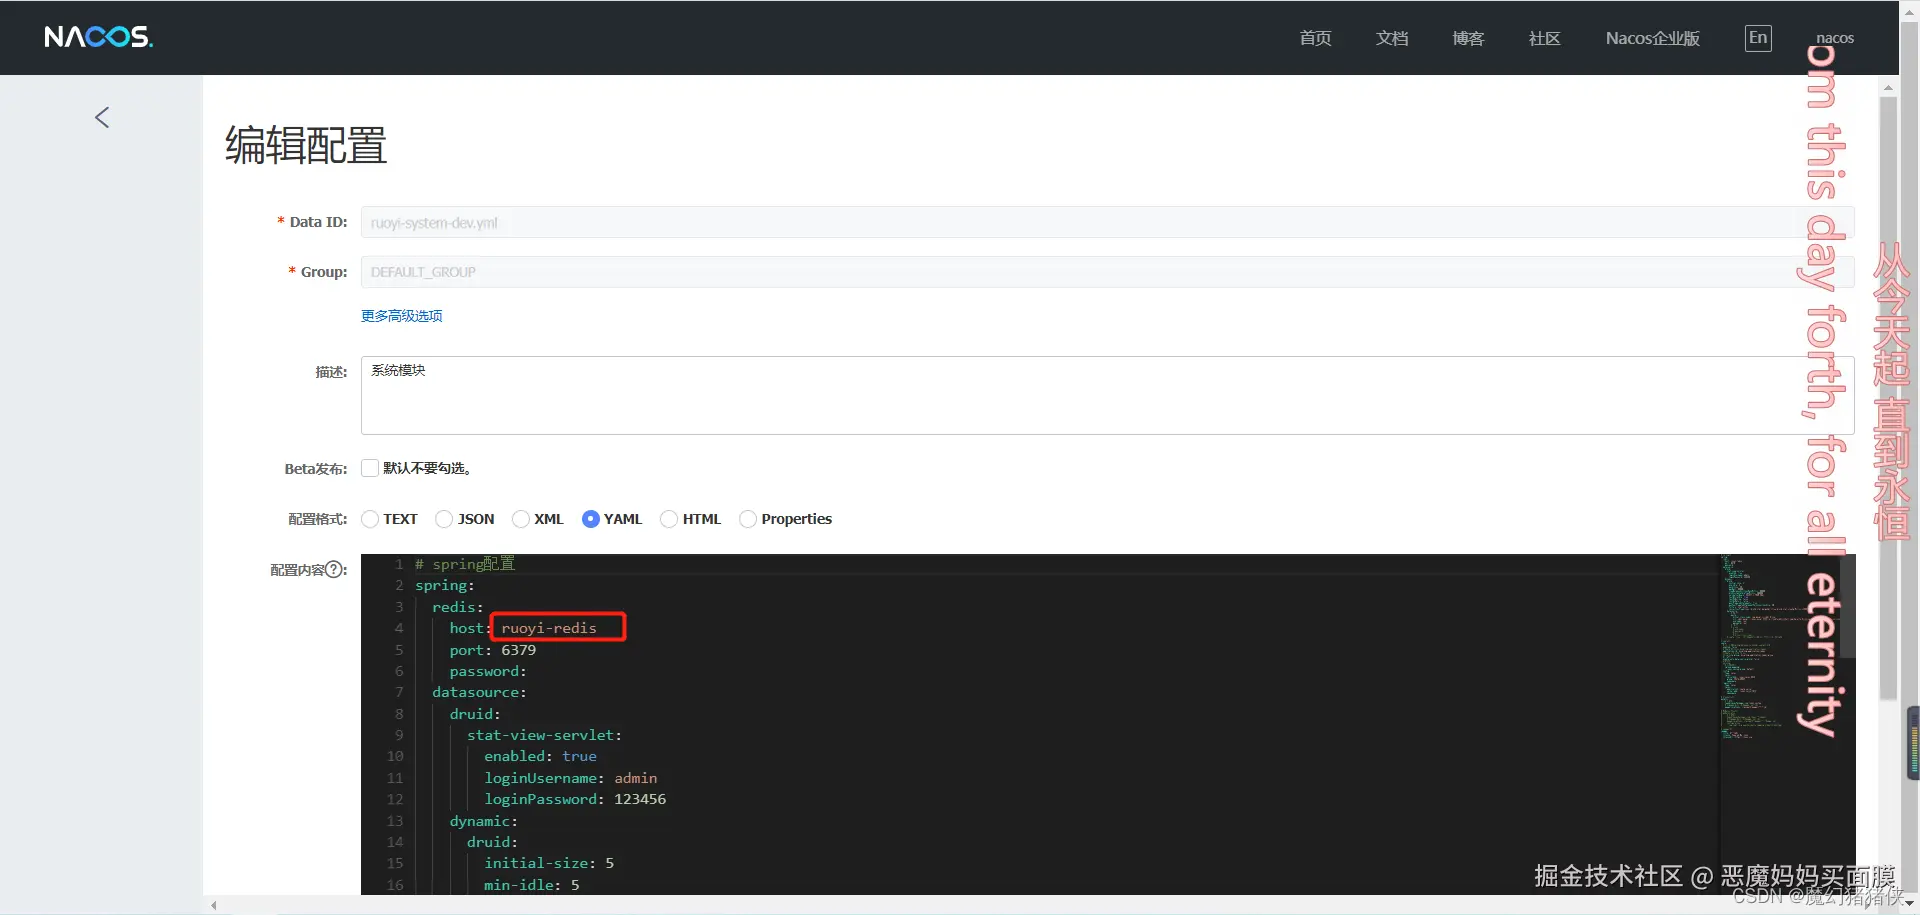Open the 文档 menu item
The image size is (1920, 915).
pyautogui.click(x=1392, y=38)
